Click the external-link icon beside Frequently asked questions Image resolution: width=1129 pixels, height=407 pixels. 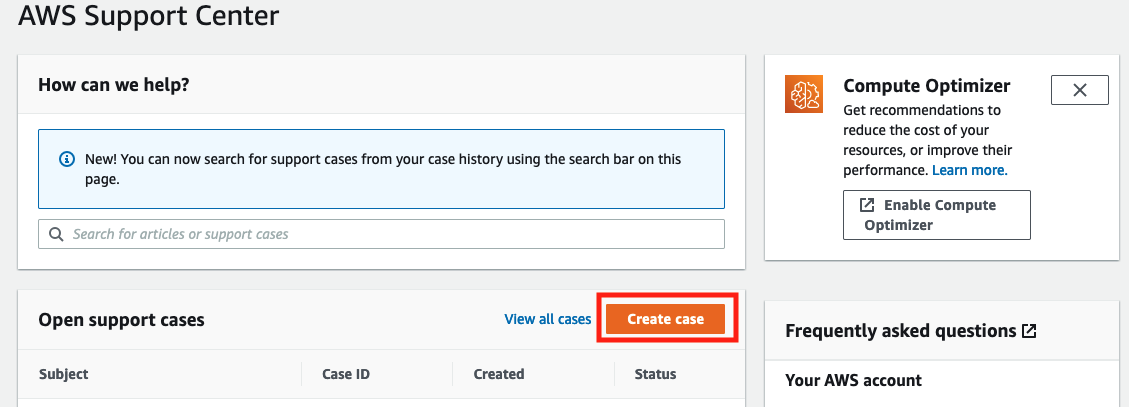1028,331
